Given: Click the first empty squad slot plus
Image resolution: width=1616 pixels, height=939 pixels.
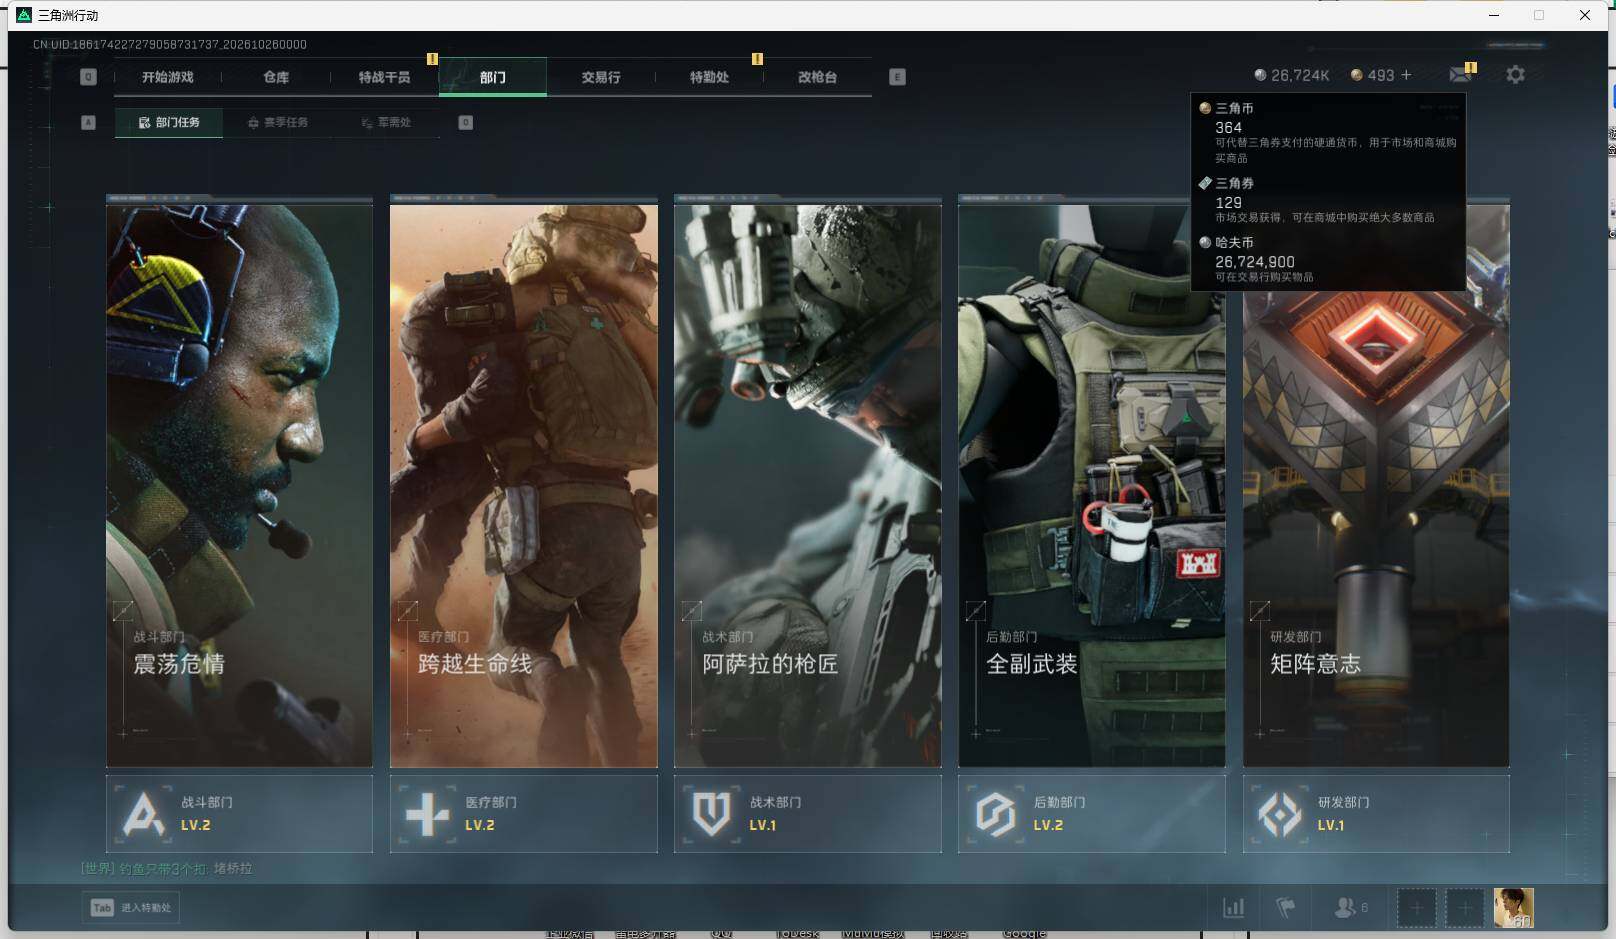Looking at the screenshot, I should point(1416,907).
